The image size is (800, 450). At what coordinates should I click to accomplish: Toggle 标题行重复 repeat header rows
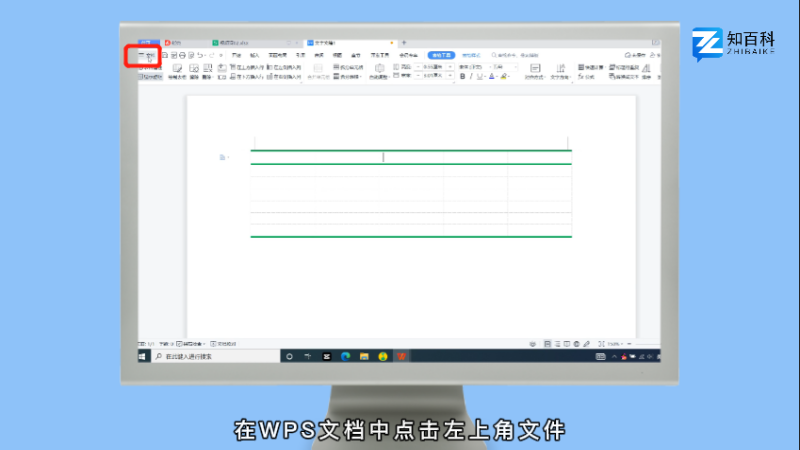tap(624, 67)
